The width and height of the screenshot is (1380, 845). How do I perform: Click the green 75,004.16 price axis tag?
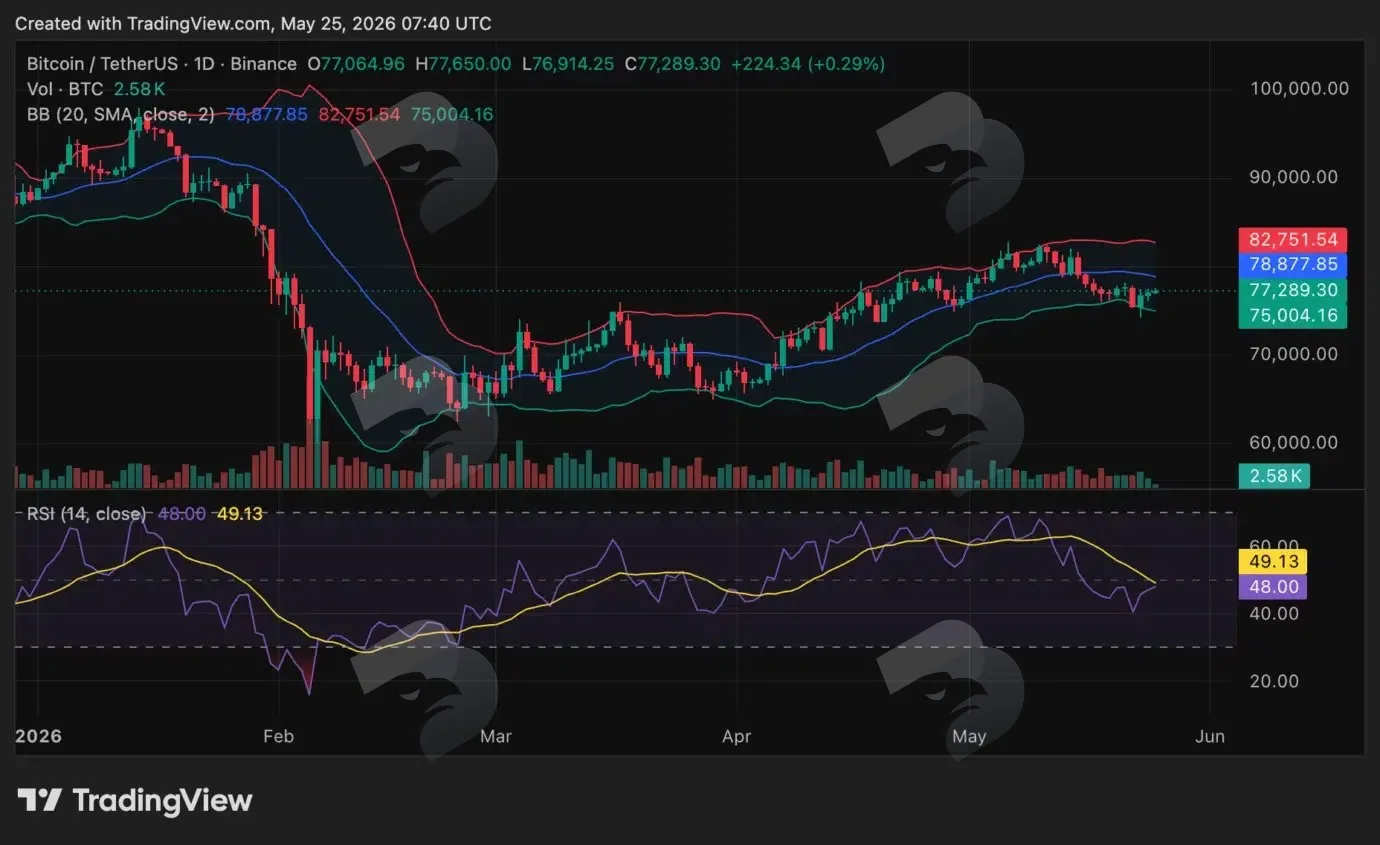1293,316
